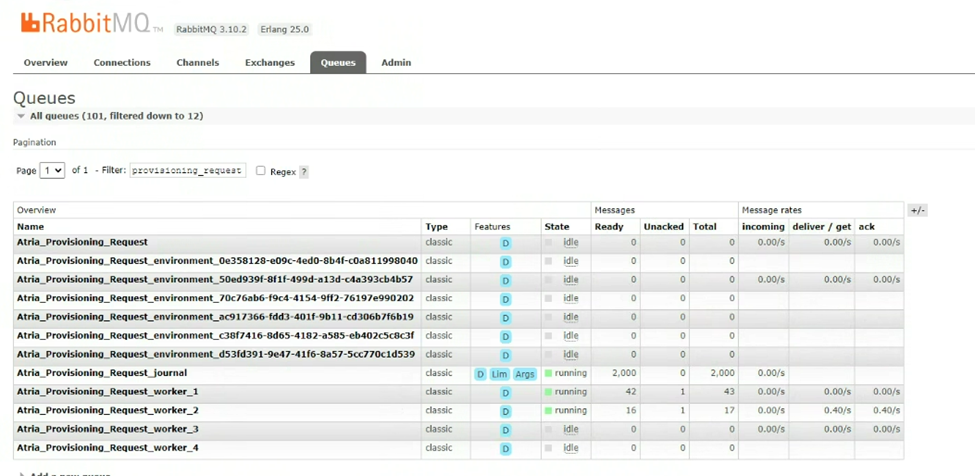Click the queue filter text field
The image size is (975, 476).
click(x=188, y=171)
